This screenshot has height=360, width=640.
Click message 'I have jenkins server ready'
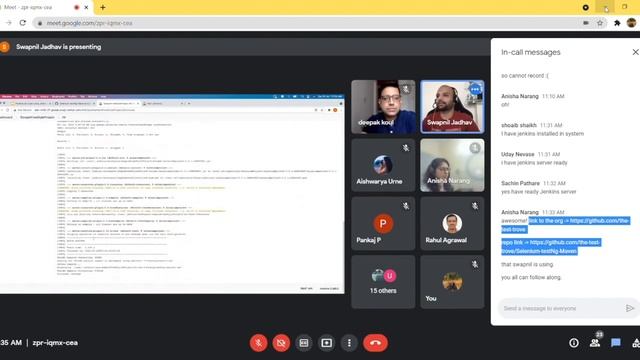pos(534,162)
